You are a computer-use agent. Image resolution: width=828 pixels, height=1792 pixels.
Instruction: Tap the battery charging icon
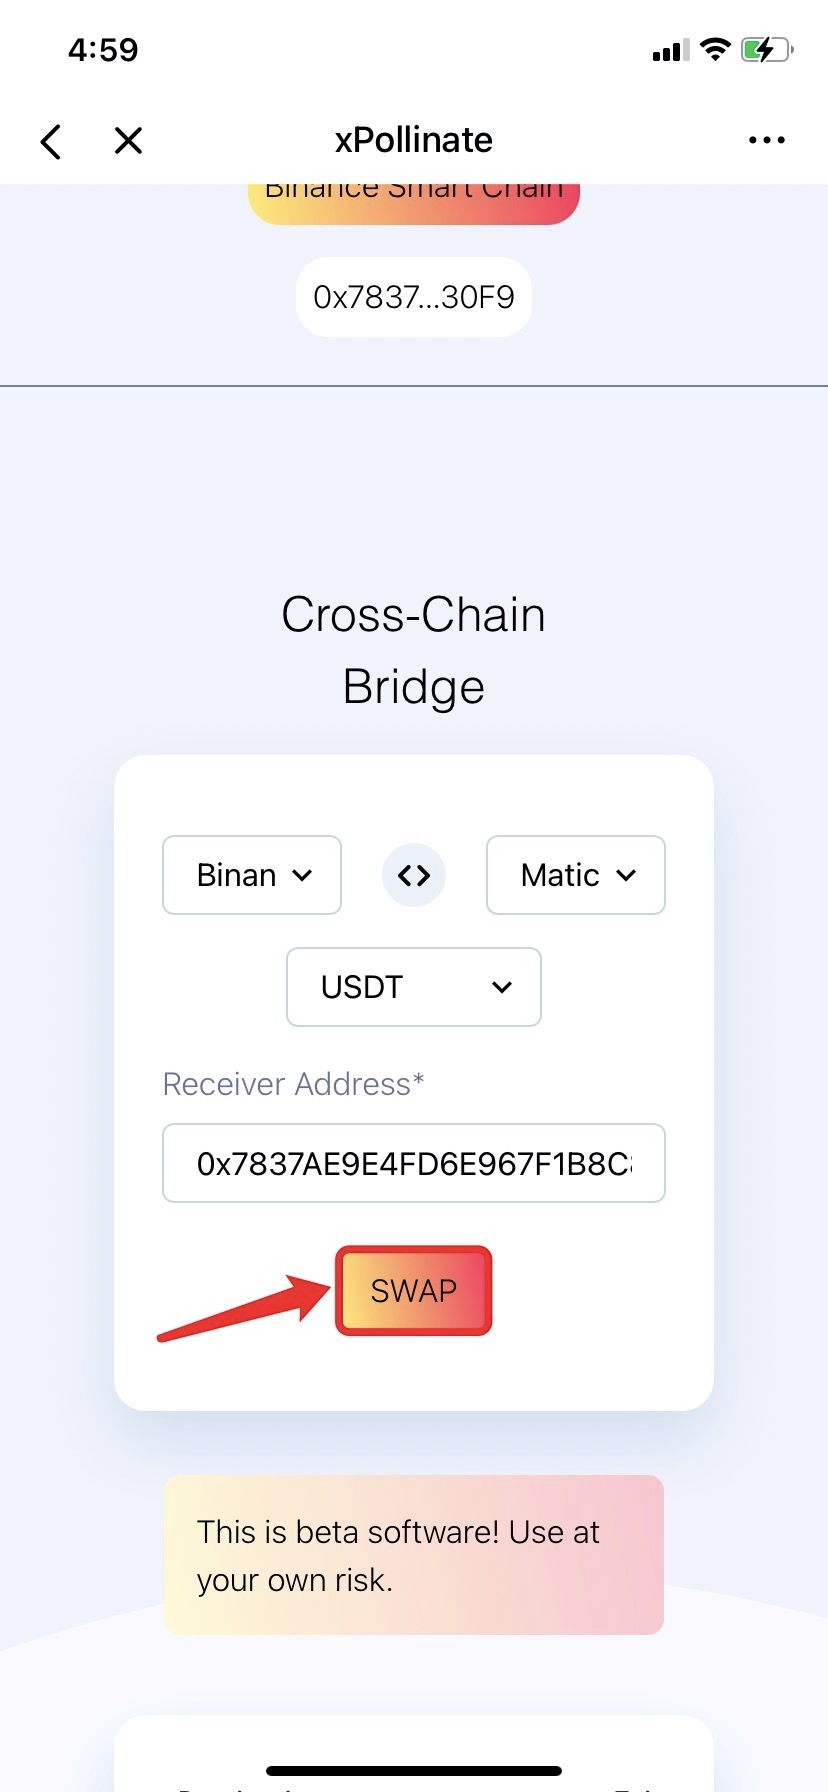766,50
